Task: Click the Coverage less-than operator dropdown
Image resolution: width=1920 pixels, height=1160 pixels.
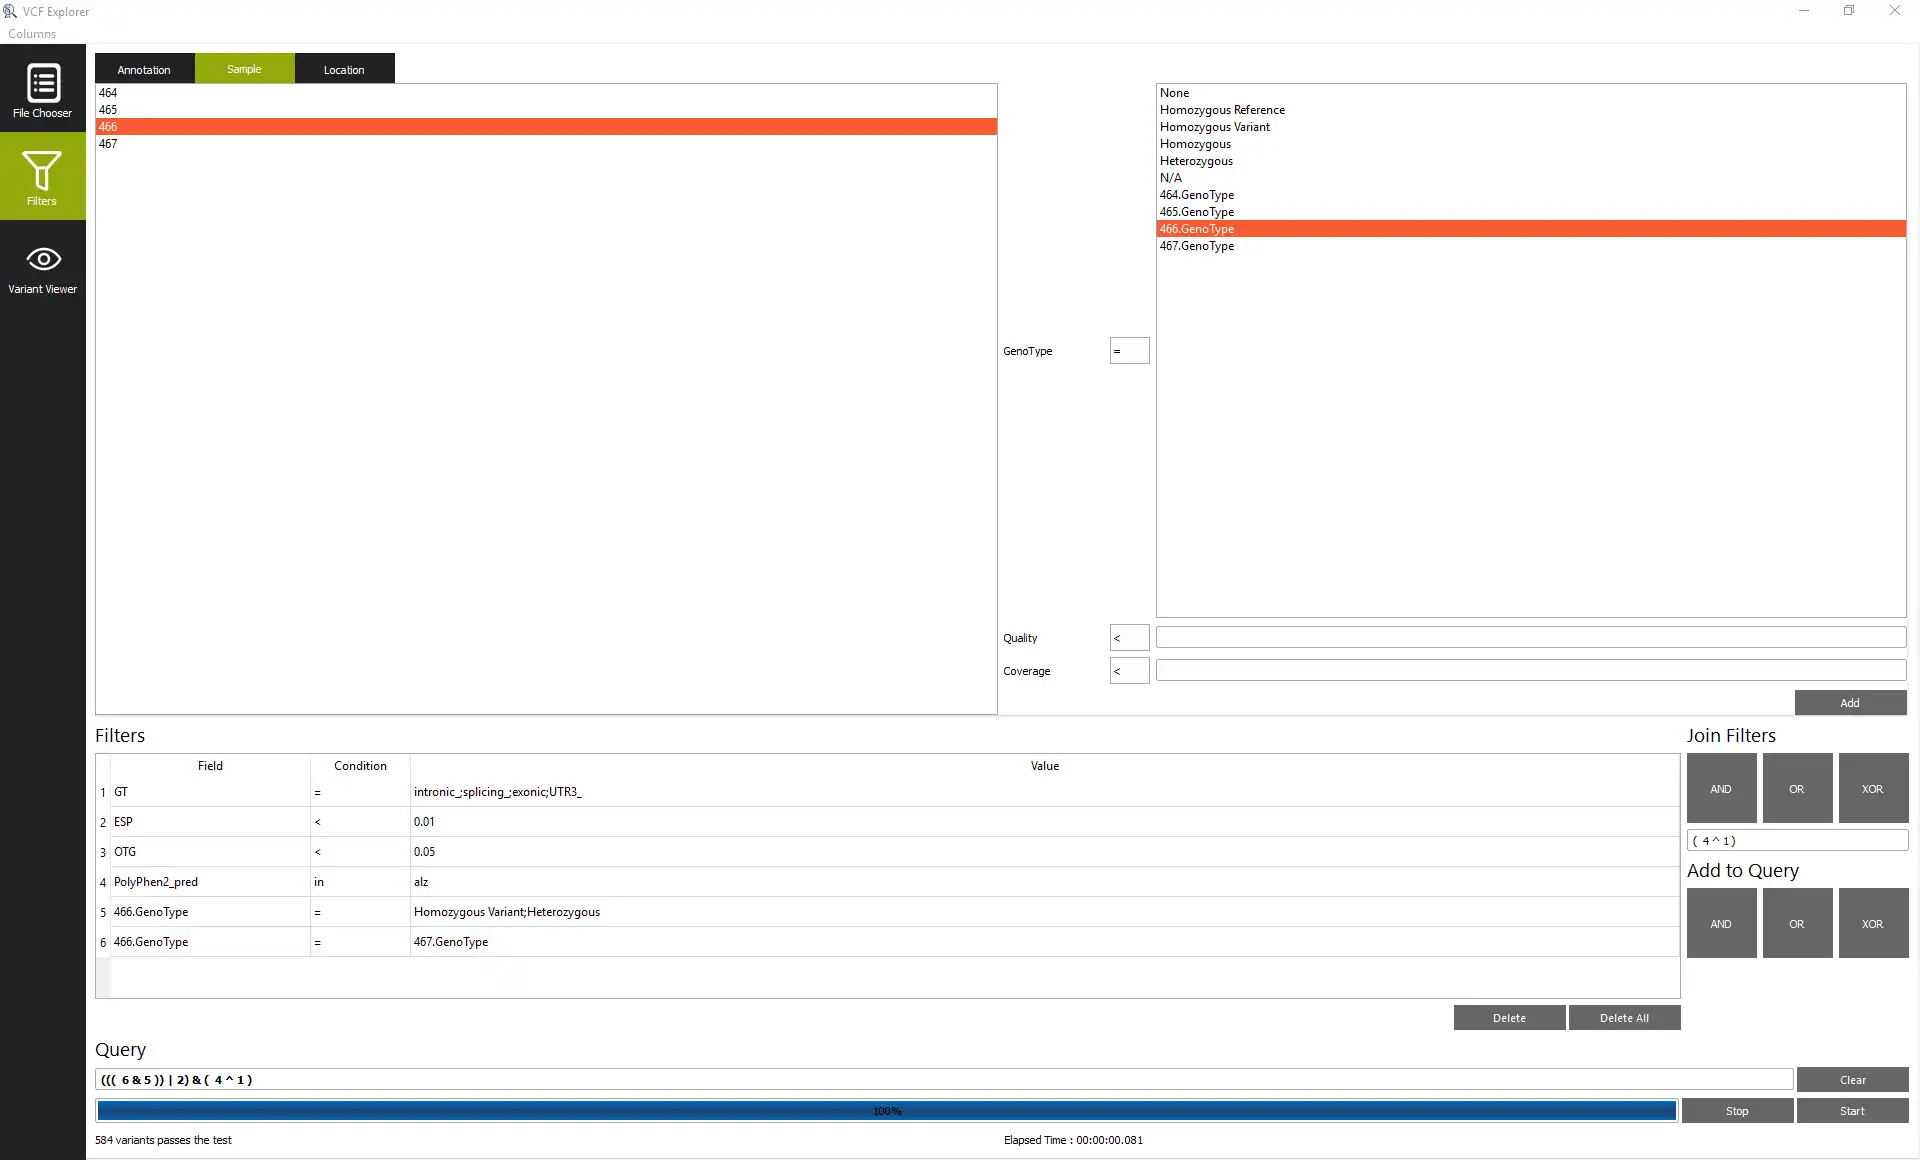Action: point(1127,670)
